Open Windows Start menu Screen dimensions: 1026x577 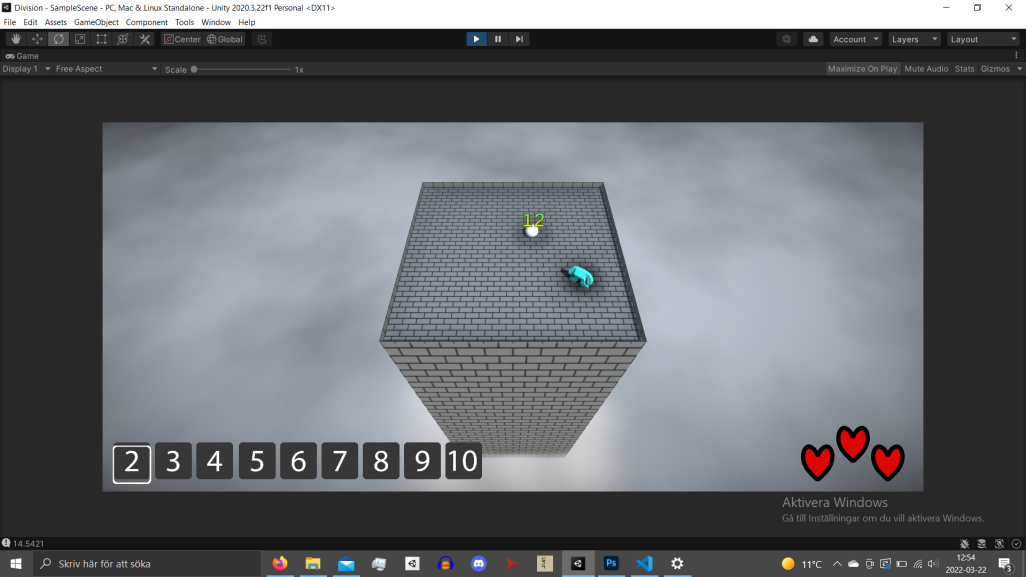pos(16,563)
